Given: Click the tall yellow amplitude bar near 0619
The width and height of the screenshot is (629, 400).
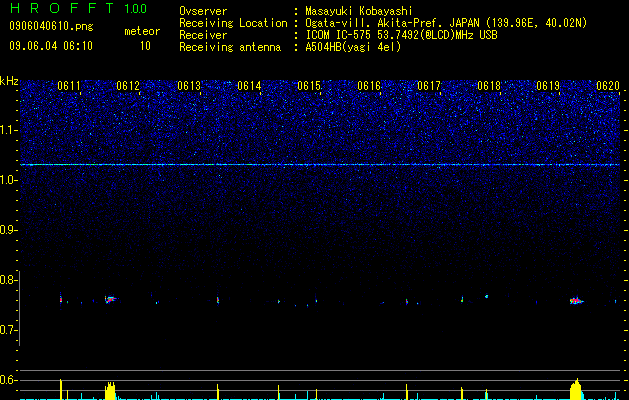Looking at the screenshot, I should pos(576,389).
